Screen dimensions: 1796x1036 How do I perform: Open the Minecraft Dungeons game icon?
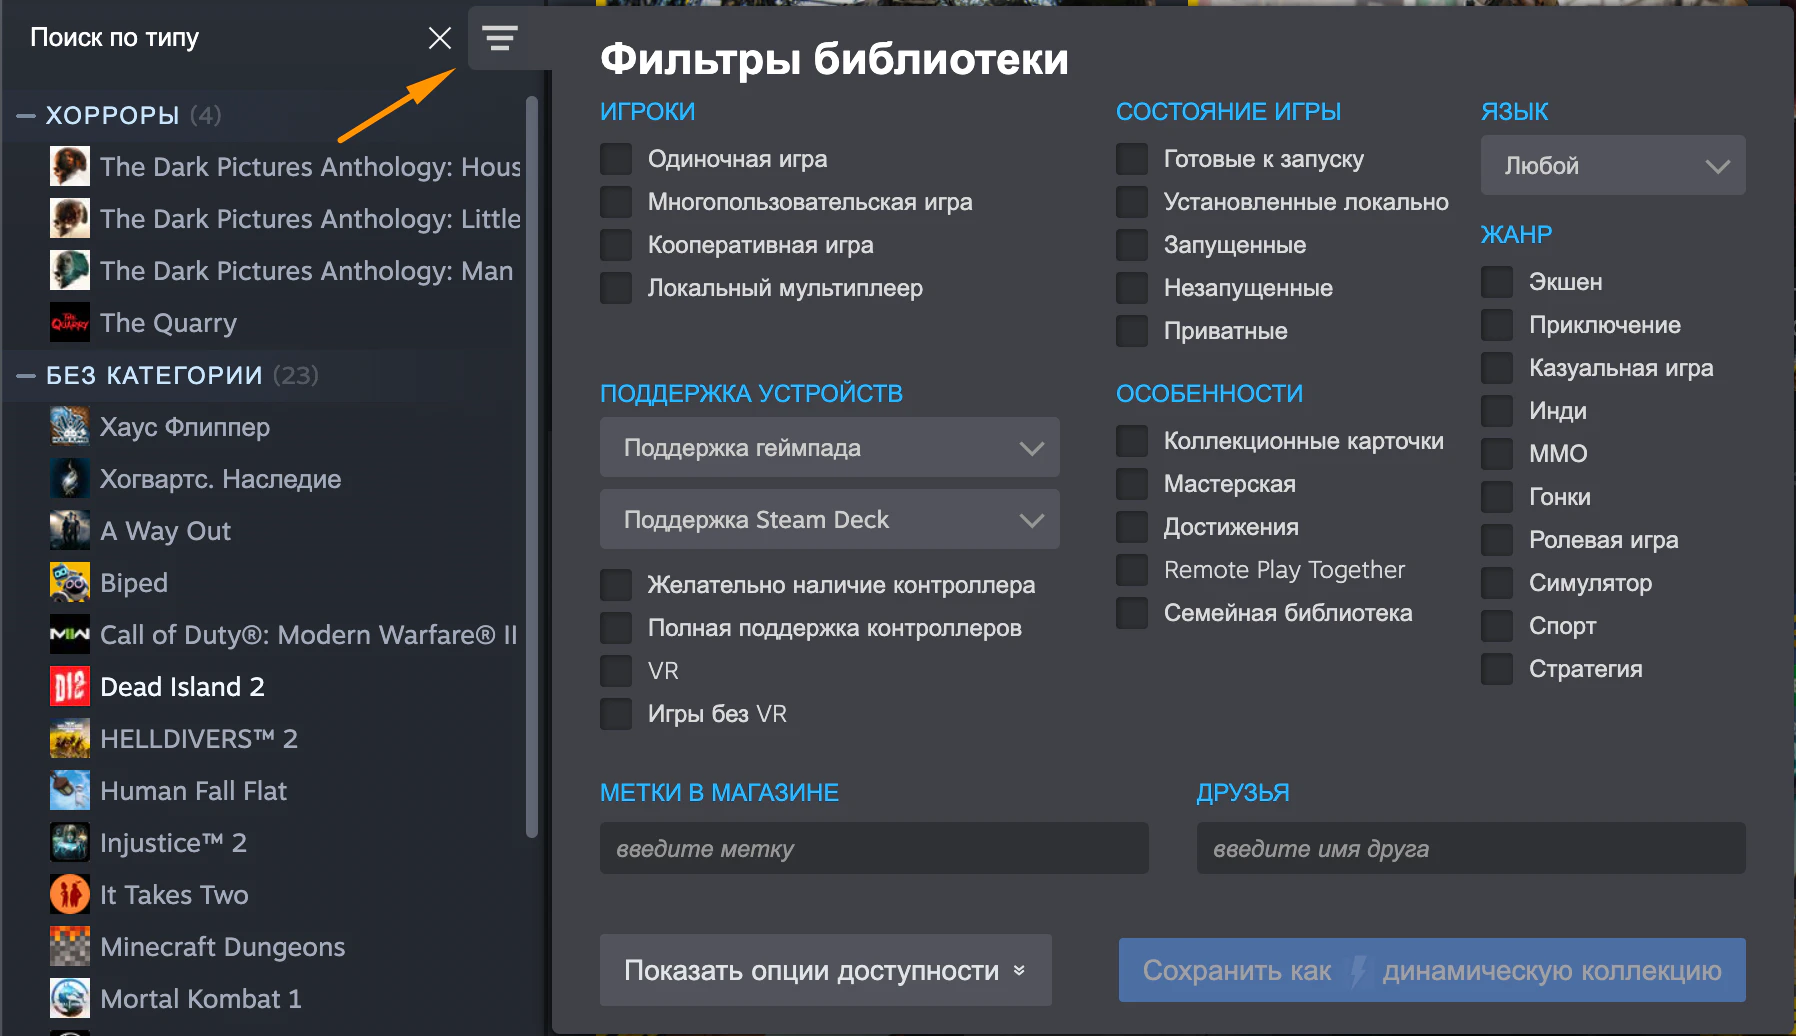[x=70, y=946]
